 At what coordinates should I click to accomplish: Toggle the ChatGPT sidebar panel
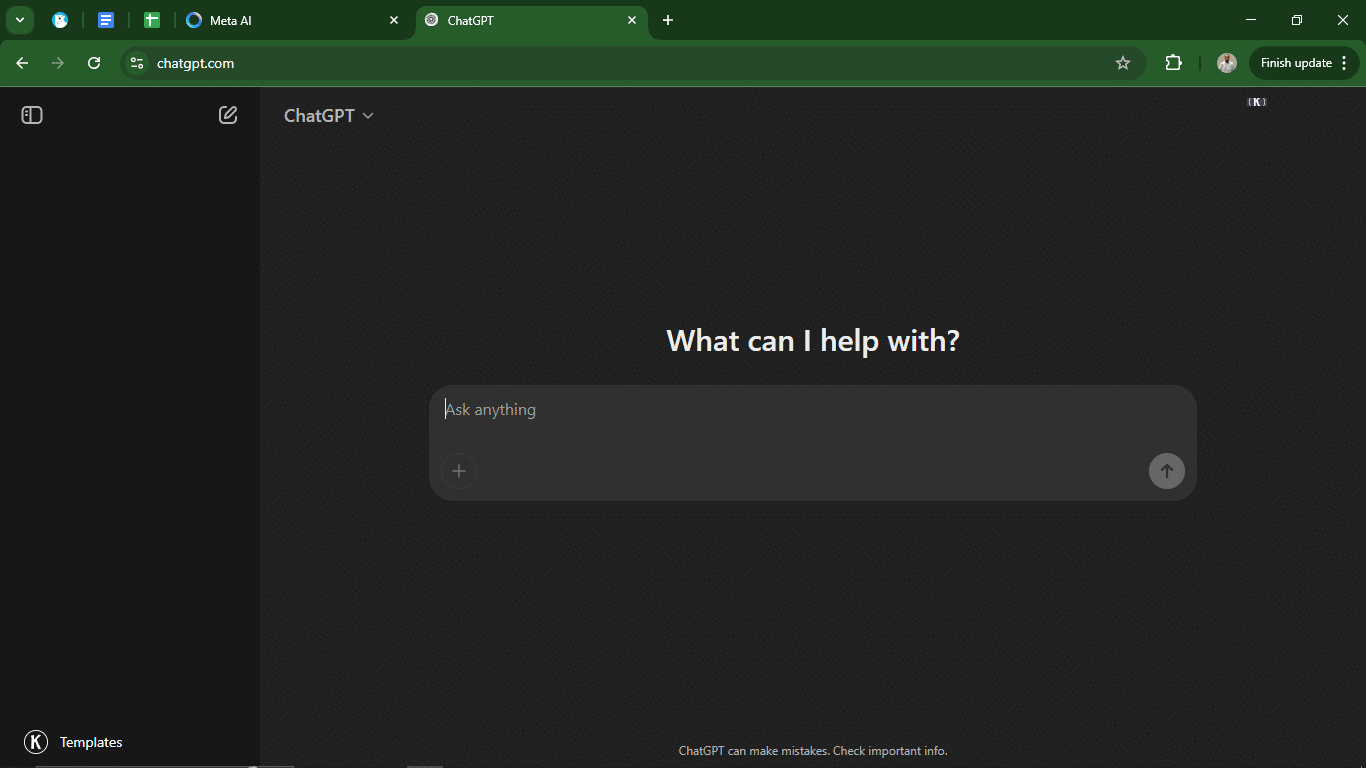(x=32, y=115)
